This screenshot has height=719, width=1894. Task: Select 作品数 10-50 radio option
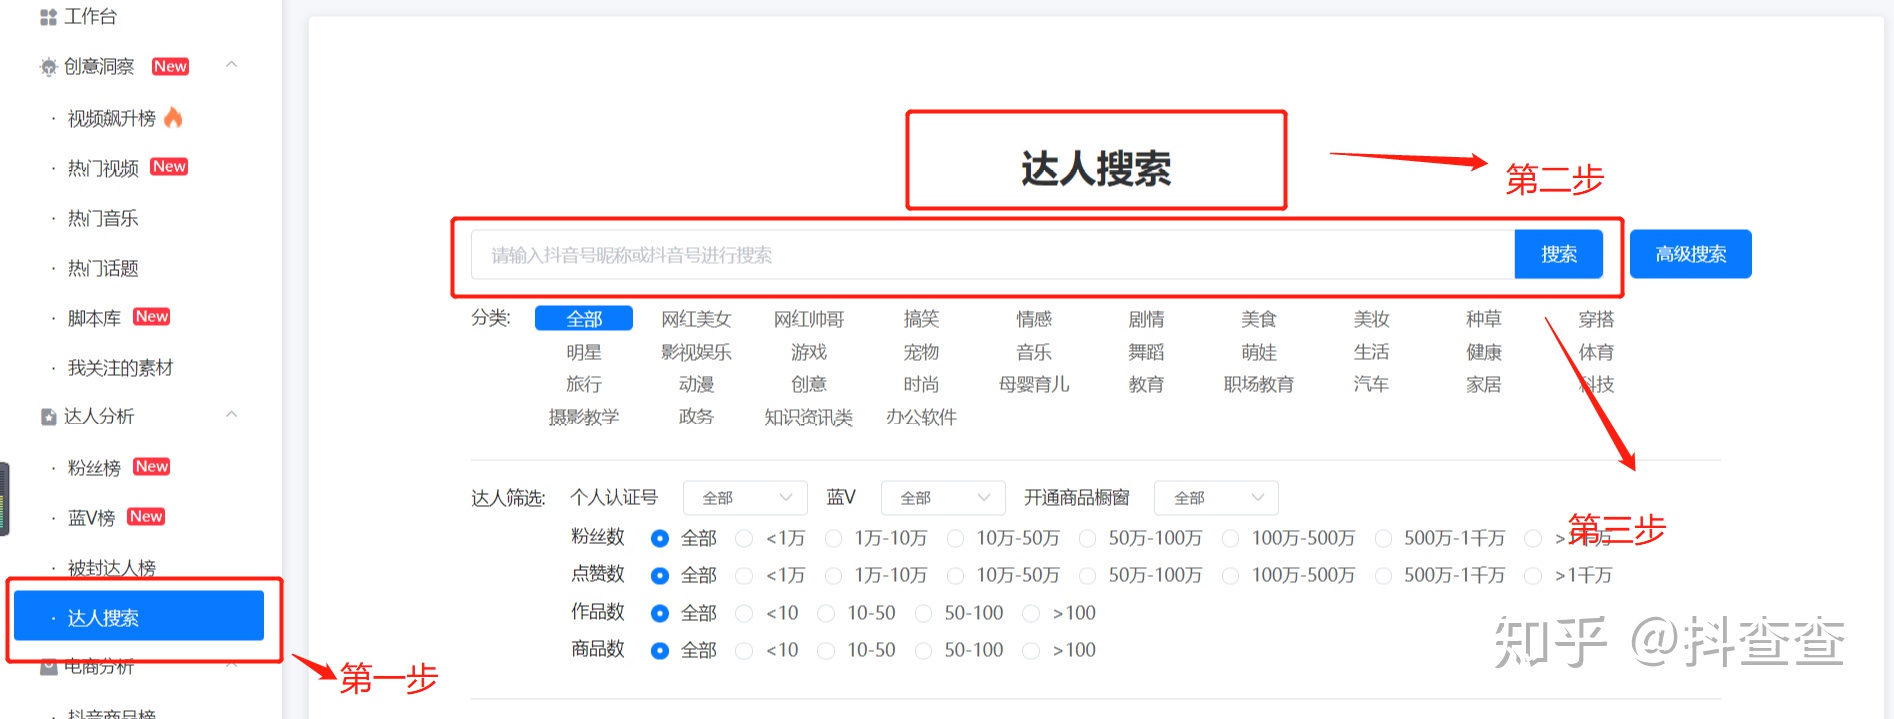tap(826, 613)
